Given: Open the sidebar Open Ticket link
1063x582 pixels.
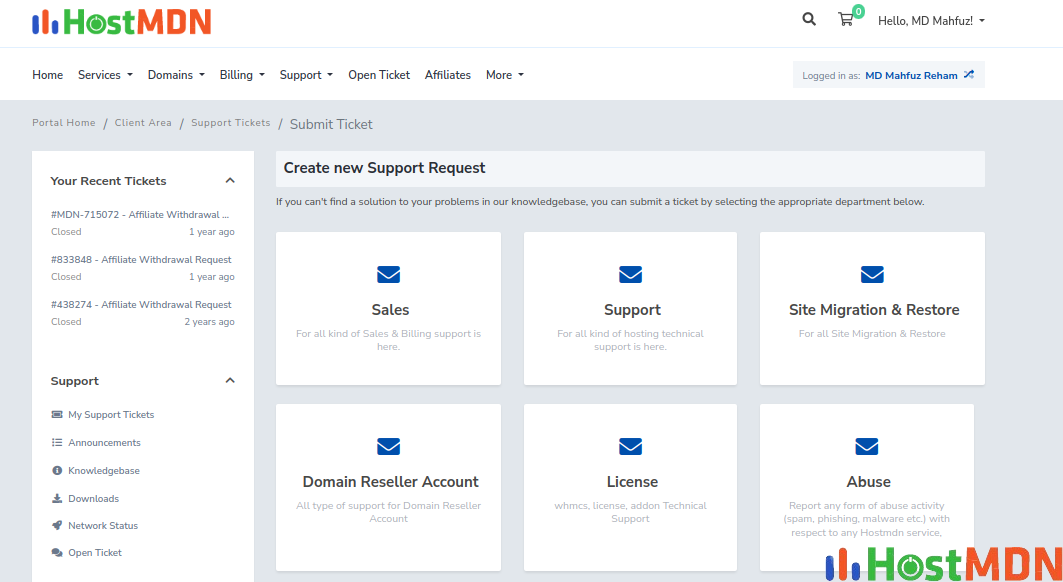Looking at the screenshot, I should pos(95,553).
